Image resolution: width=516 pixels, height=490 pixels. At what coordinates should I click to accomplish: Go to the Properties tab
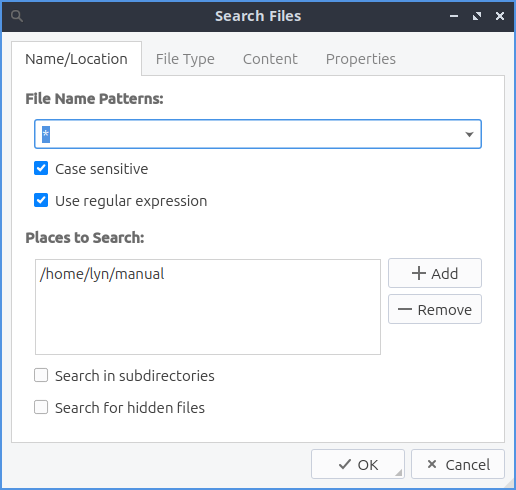361,59
